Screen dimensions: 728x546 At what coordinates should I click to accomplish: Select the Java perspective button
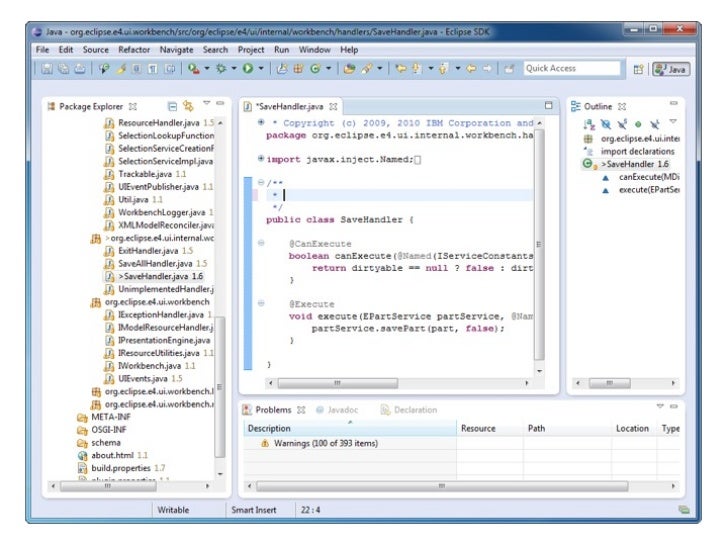[671, 69]
